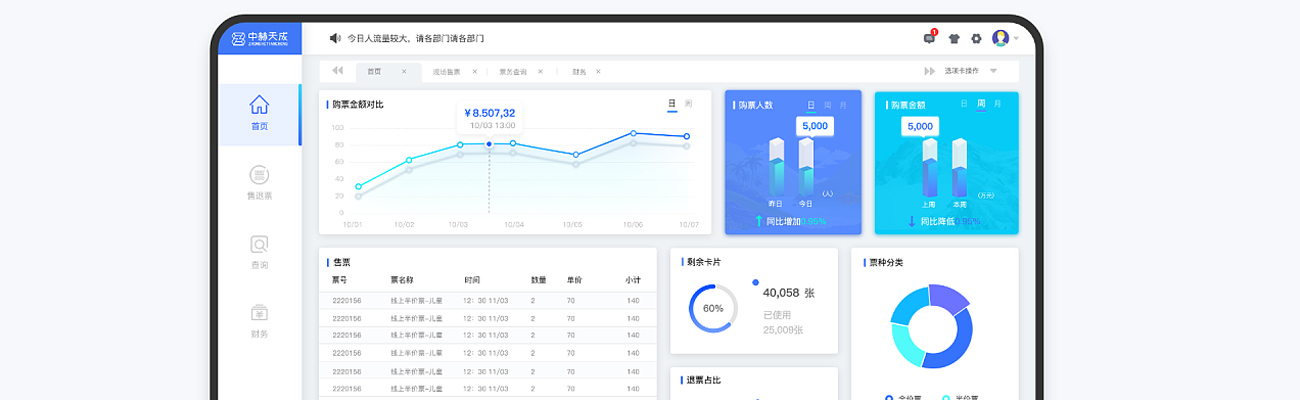1300x400 pixels.
Task: Click the 5,000 label in 购票金额 card
Action: (x=920, y=126)
